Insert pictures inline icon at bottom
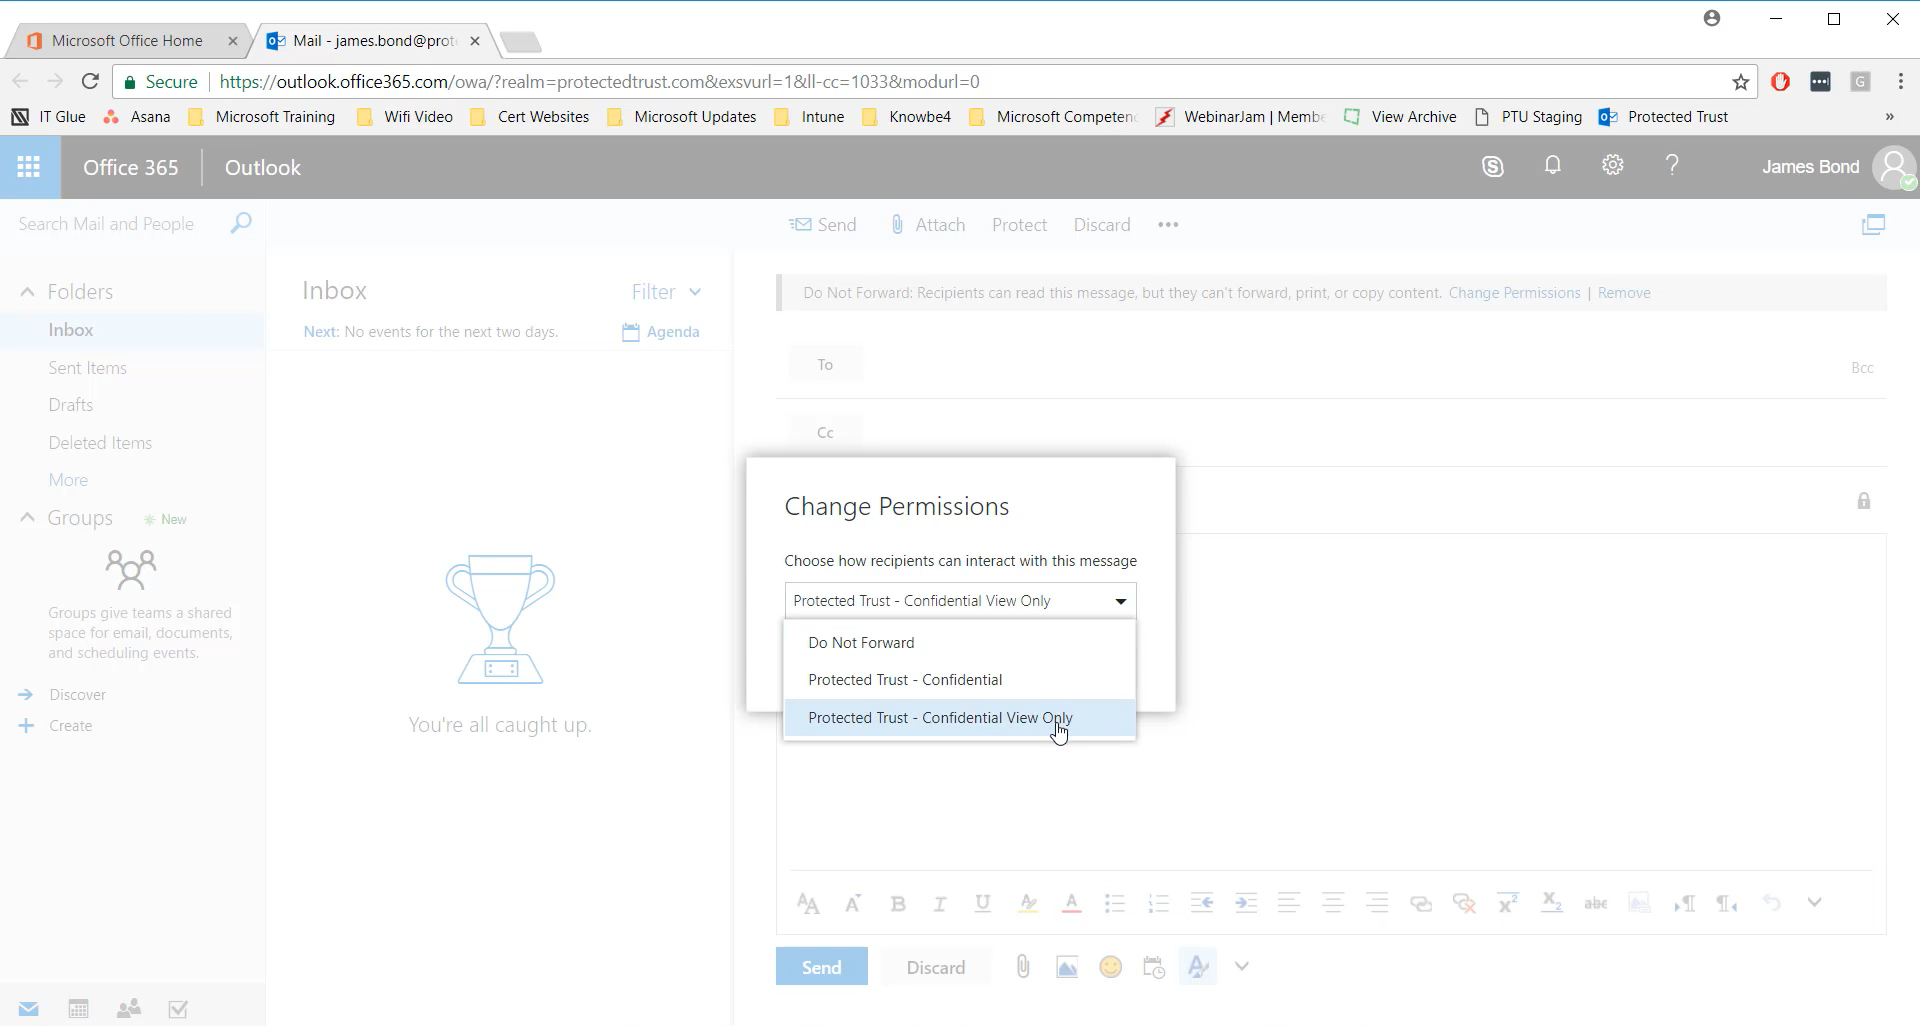Image resolution: width=1920 pixels, height=1026 pixels. 1067,967
